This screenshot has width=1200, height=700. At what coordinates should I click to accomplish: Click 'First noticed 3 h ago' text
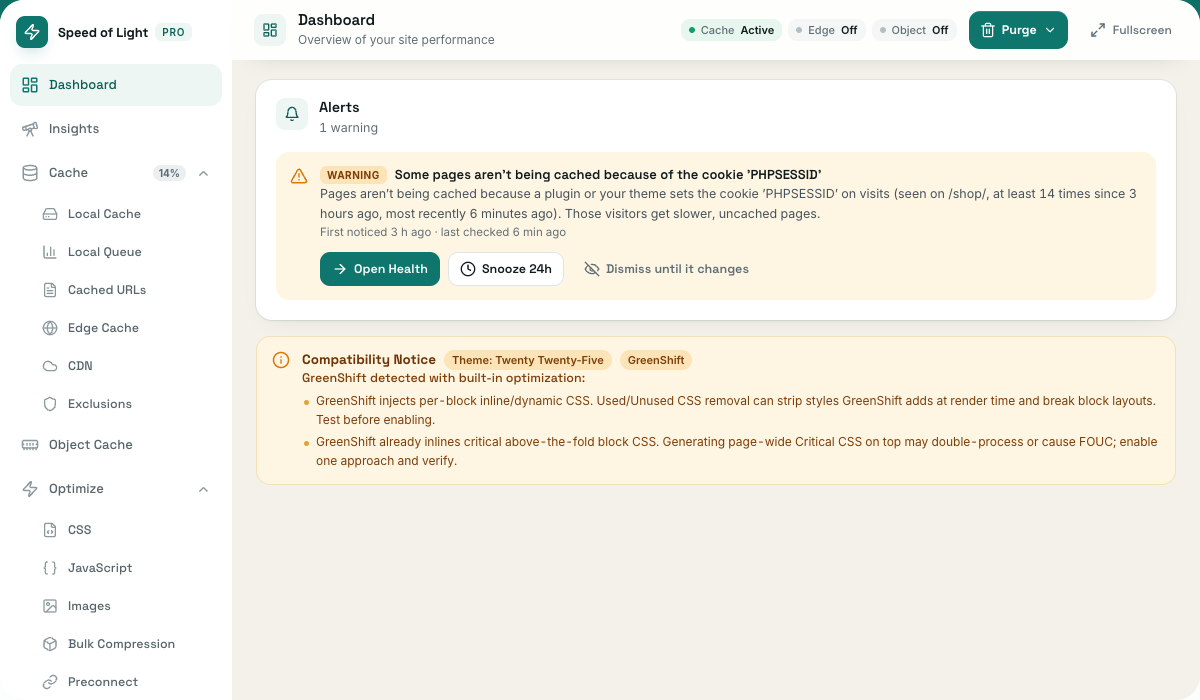click(x=375, y=232)
